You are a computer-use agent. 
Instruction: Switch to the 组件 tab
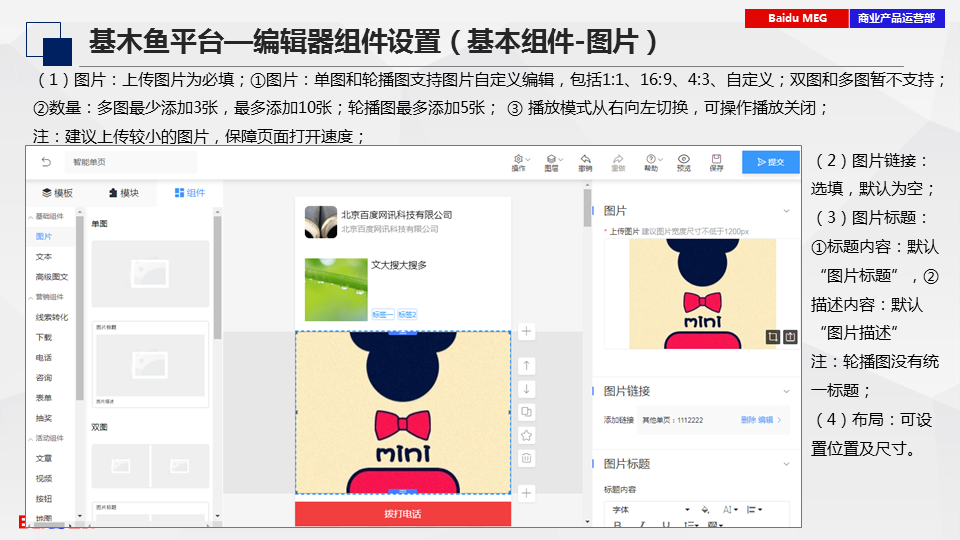[190, 193]
